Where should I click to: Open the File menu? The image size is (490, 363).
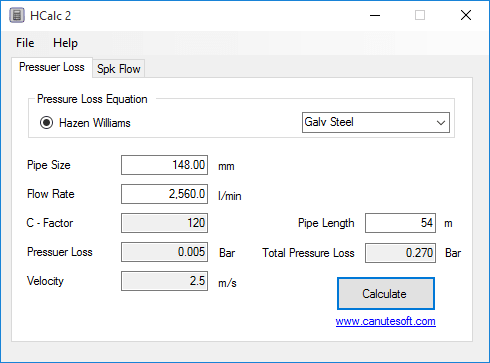pyautogui.click(x=25, y=43)
